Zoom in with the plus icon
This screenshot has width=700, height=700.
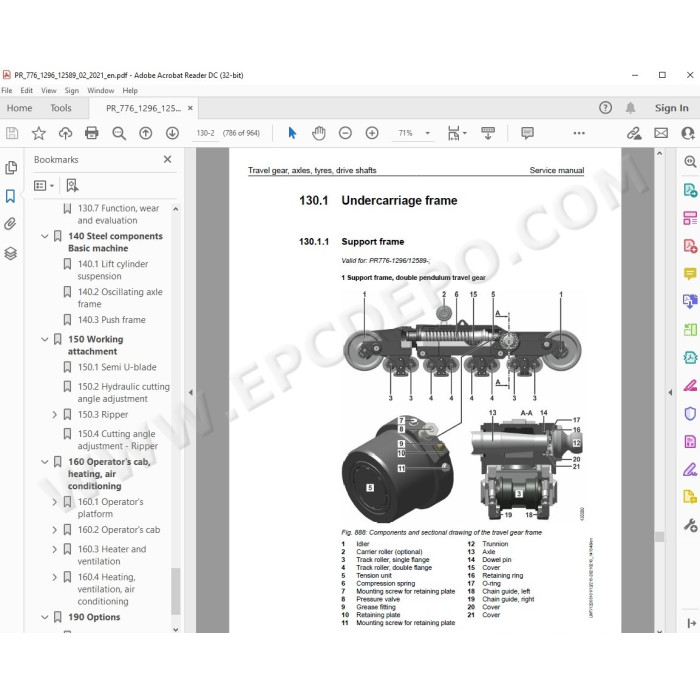tap(372, 133)
